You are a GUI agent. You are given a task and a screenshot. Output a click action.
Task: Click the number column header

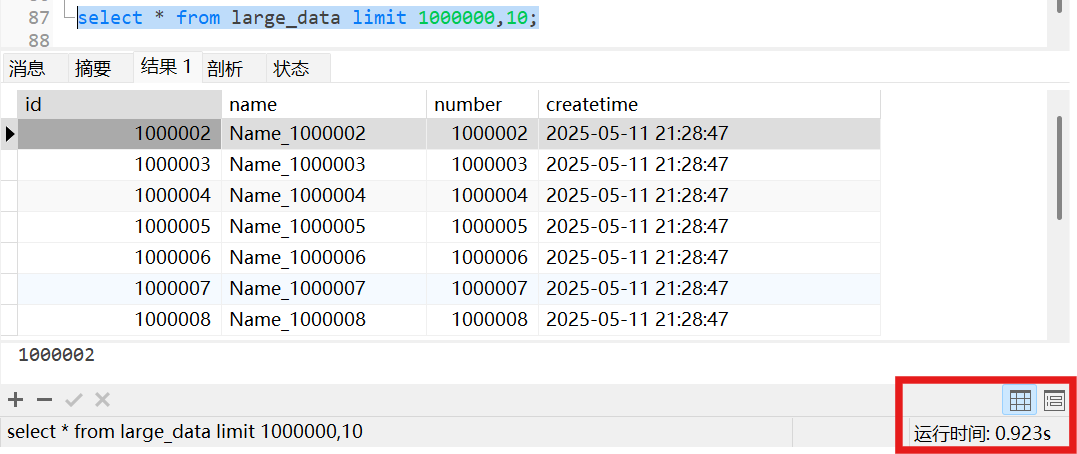point(481,104)
